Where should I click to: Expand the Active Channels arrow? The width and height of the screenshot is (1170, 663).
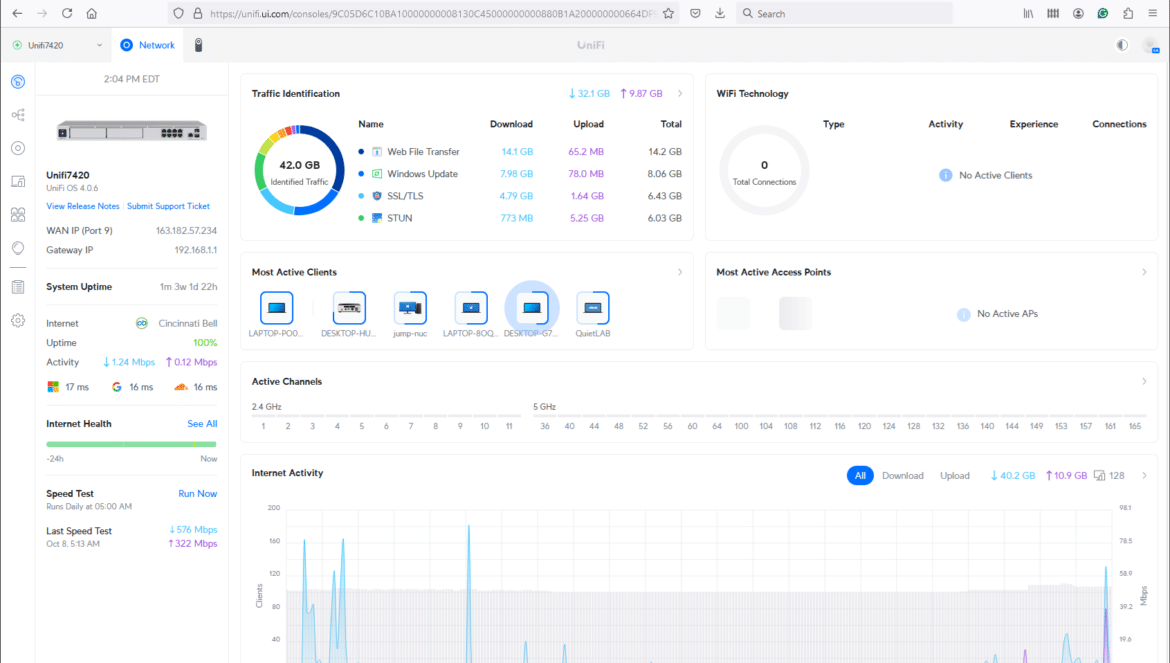pyautogui.click(x=1144, y=382)
